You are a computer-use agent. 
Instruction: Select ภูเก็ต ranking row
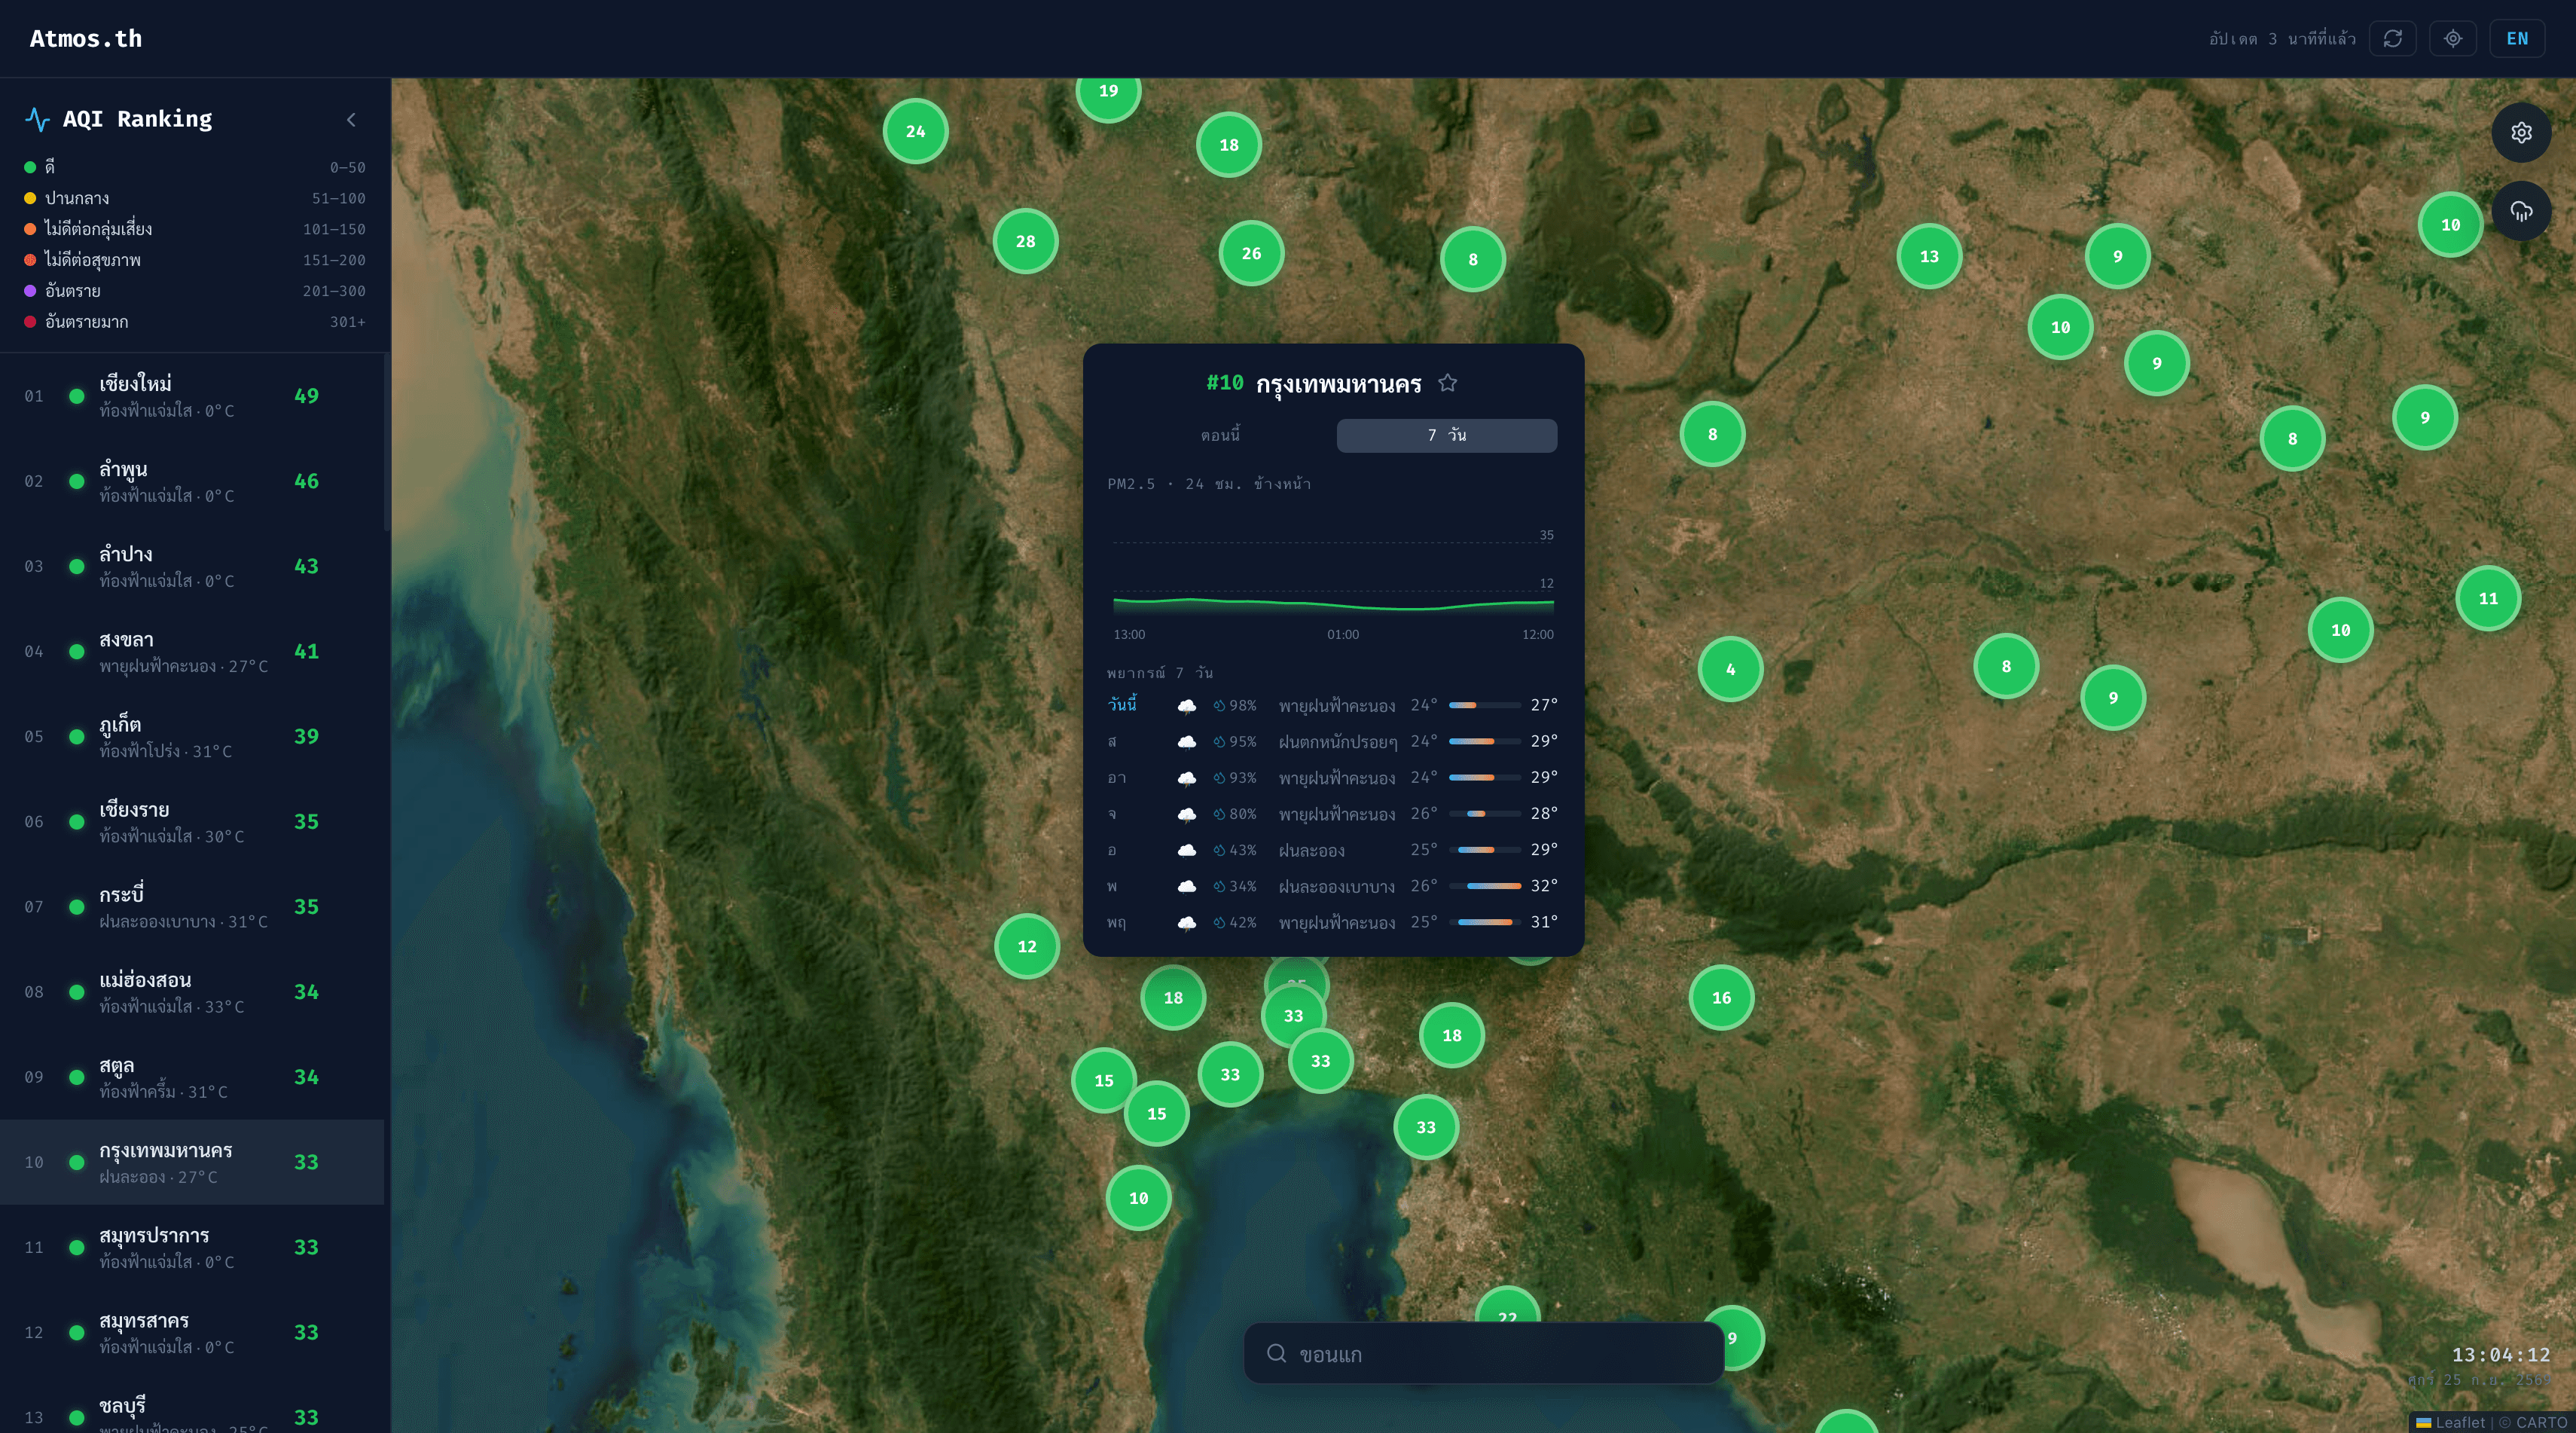(x=192, y=736)
